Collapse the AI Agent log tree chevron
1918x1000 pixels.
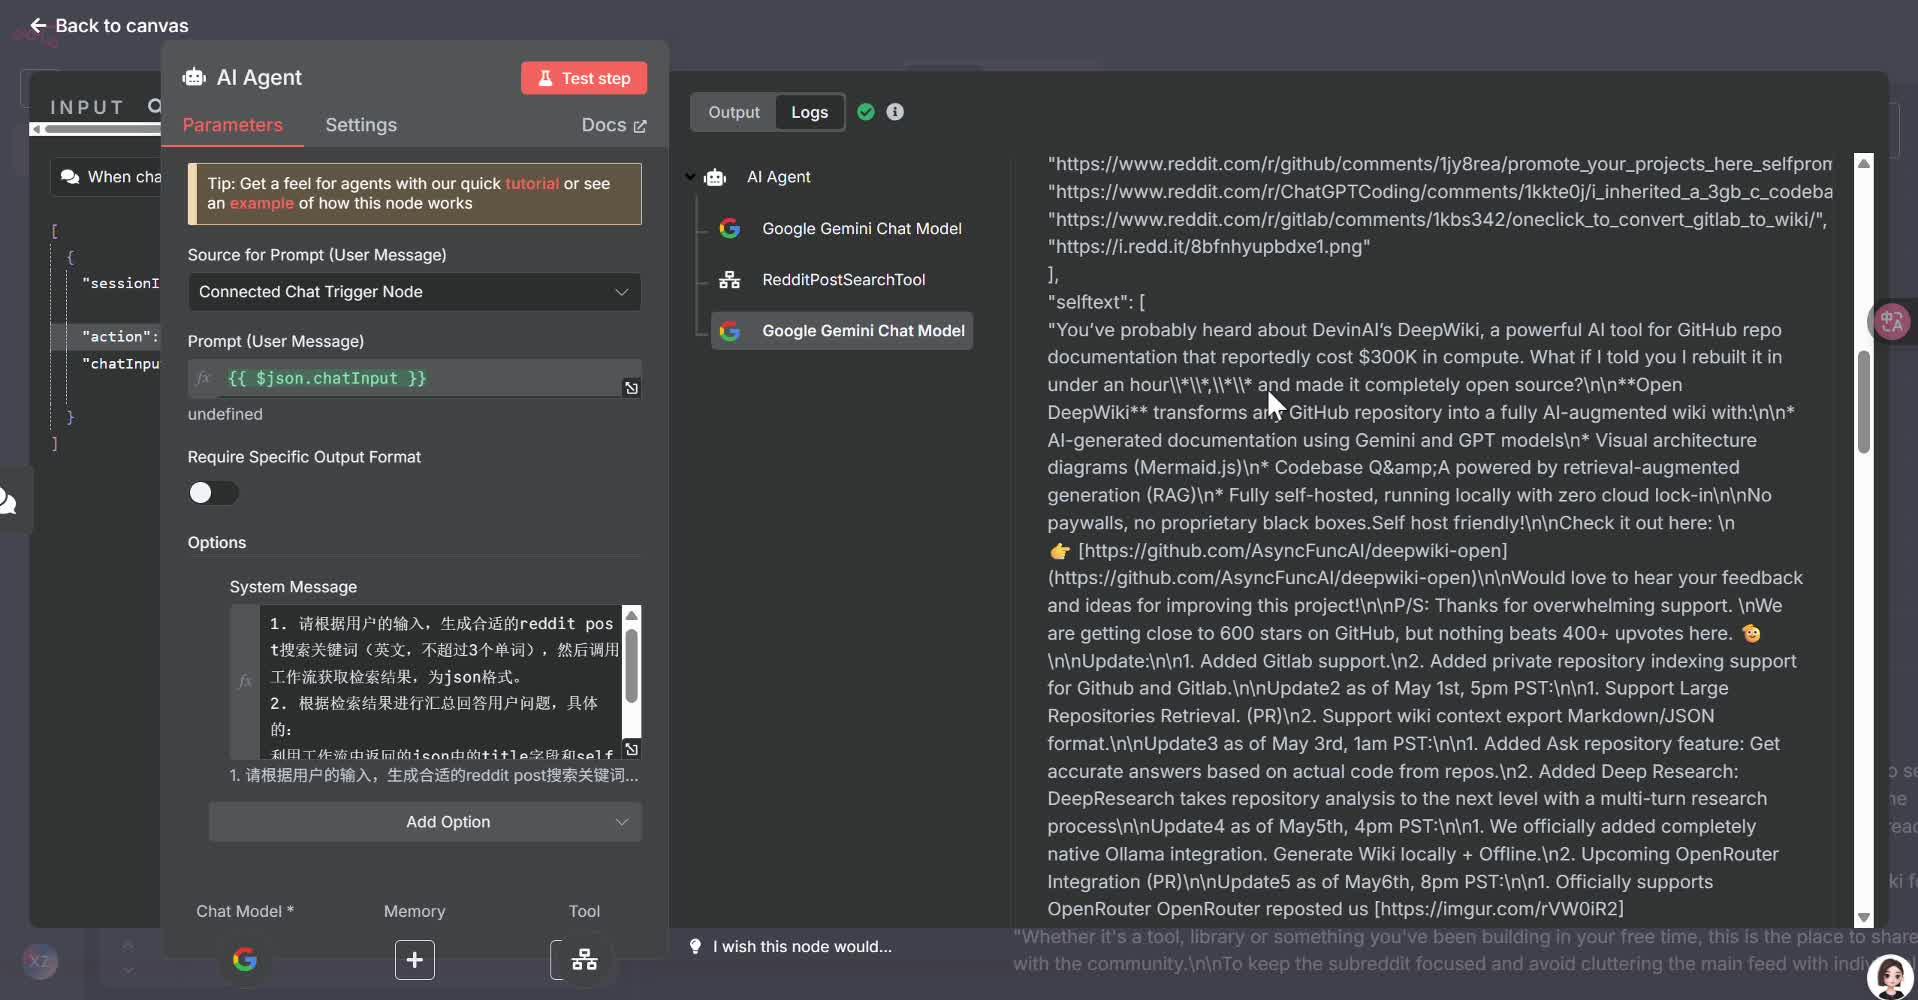[690, 177]
